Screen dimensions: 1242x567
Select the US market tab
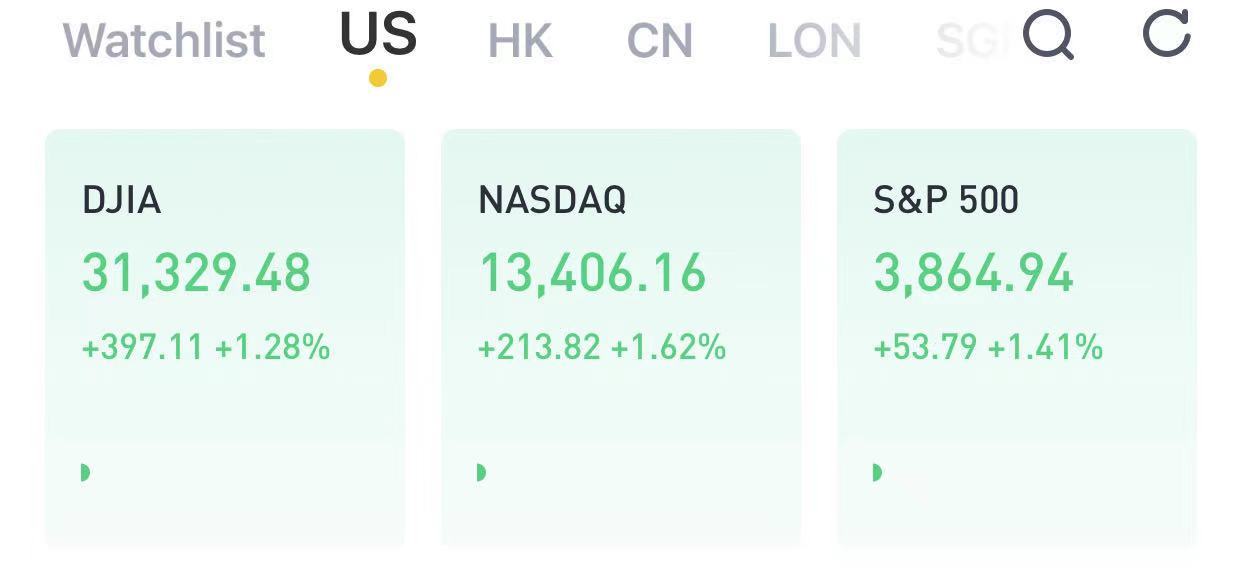coord(378,34)
